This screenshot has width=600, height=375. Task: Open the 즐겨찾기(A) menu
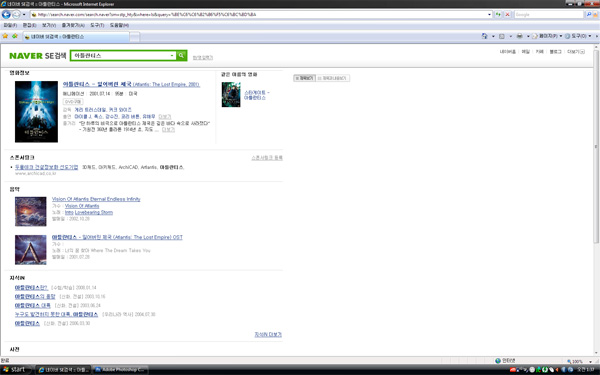pos(73,25)
